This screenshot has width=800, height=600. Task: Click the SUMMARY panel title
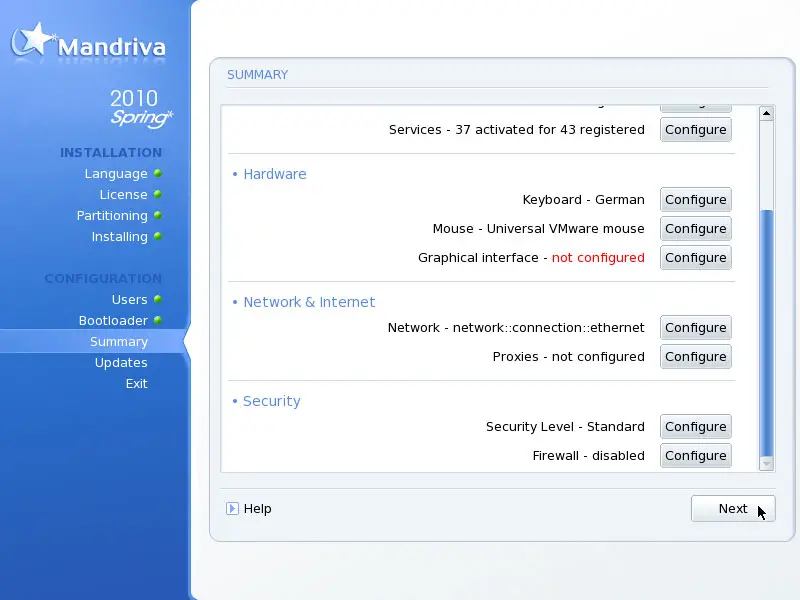point(258,75)
